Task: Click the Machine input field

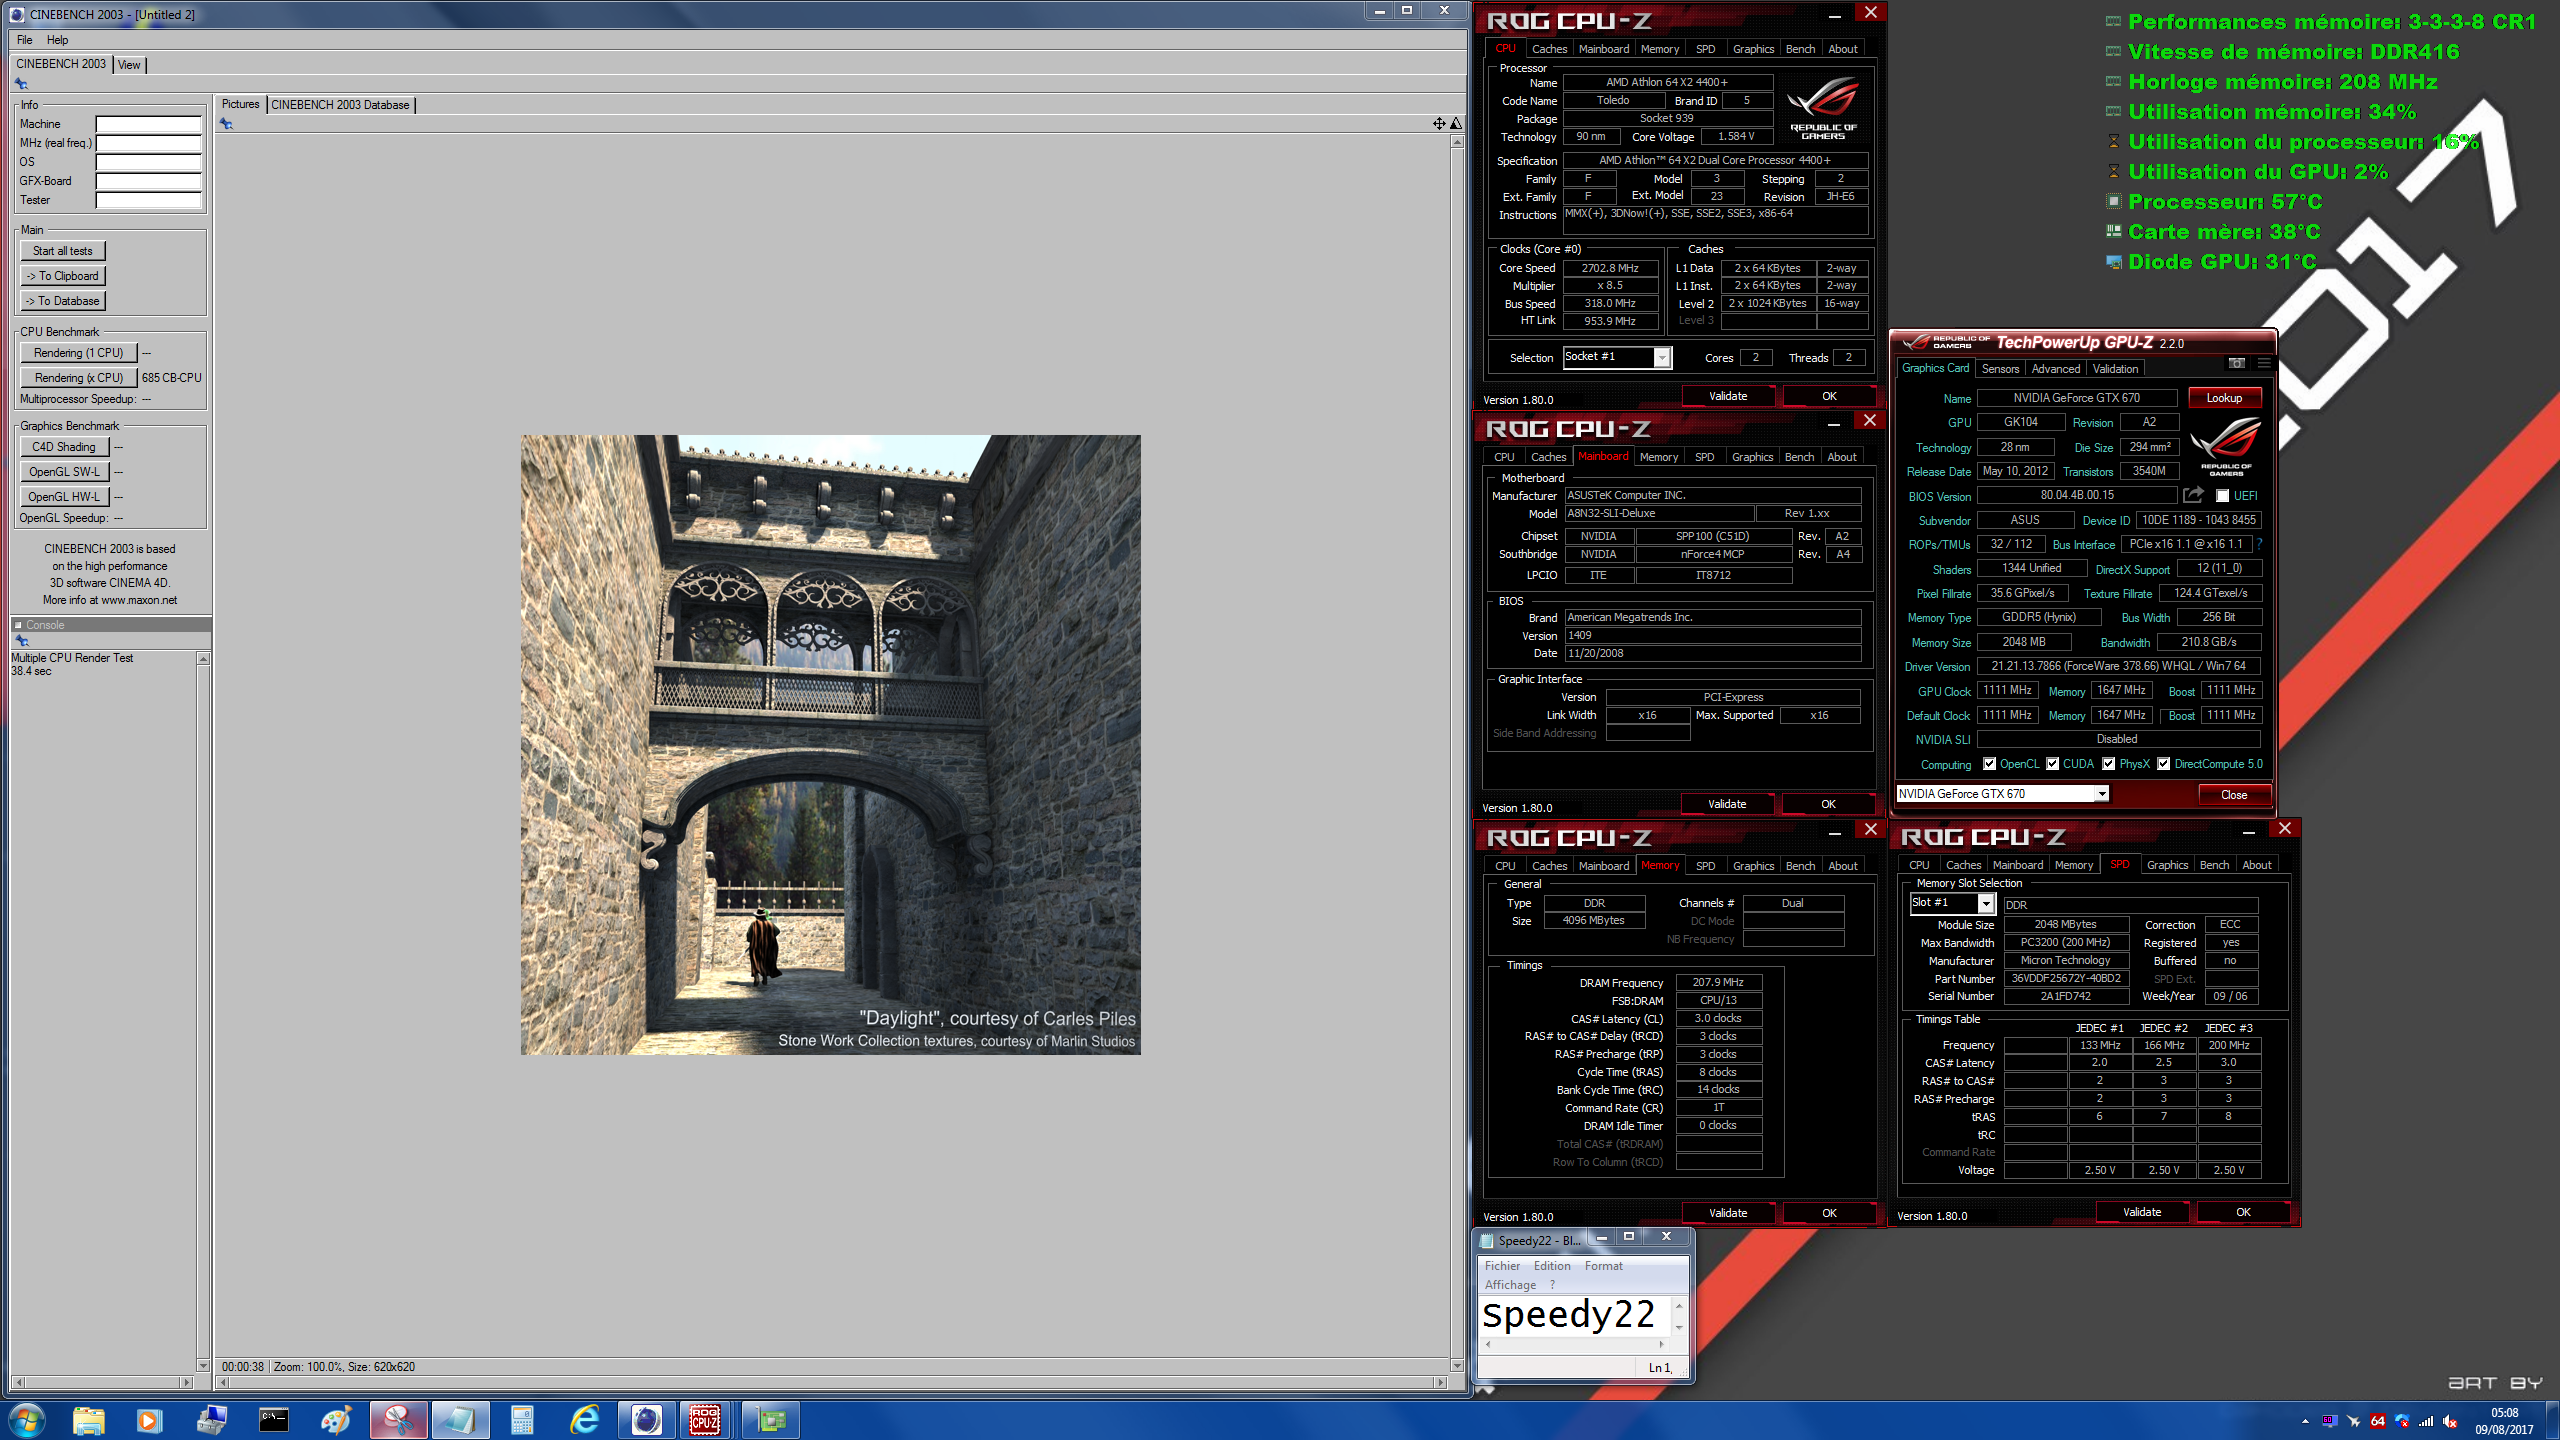Action: pyautogui.click(x=148, y=125)
